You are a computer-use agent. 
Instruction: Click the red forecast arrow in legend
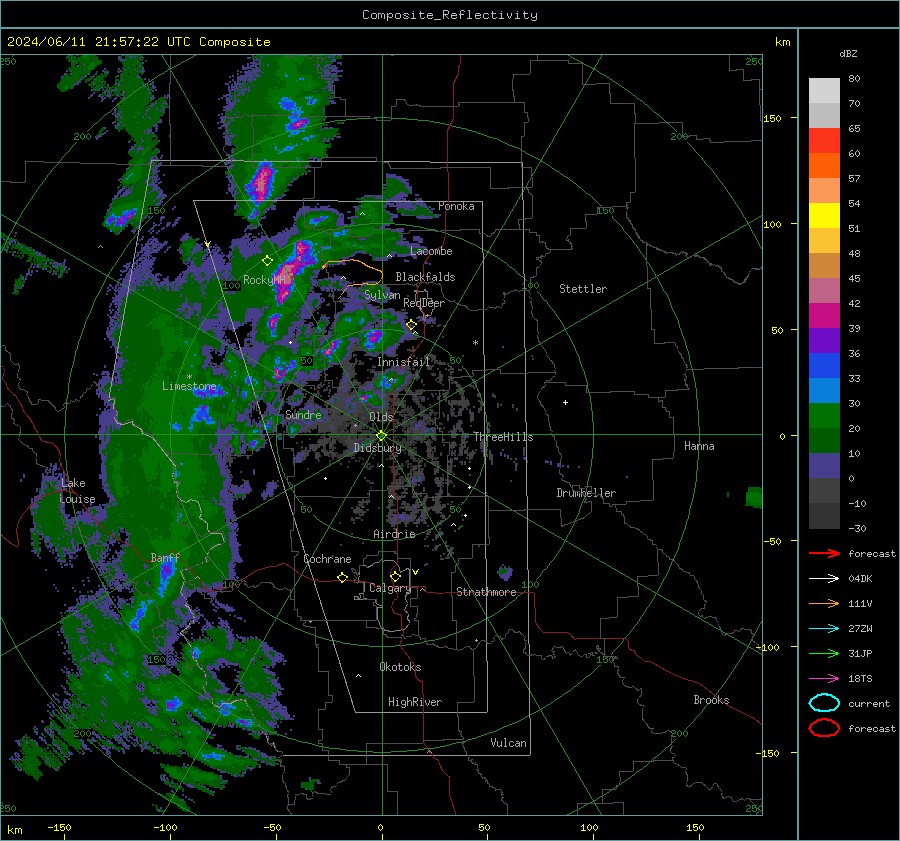824,553
